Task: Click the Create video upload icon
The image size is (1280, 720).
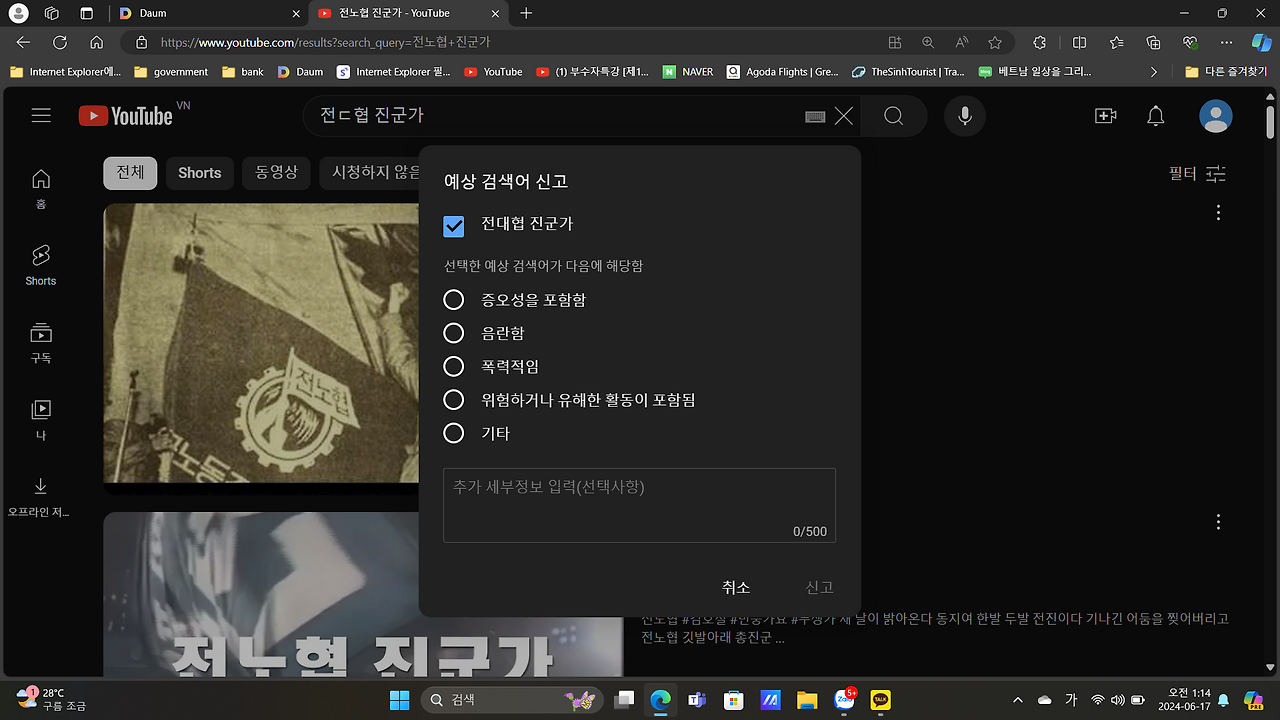Action: [1105, 115]
